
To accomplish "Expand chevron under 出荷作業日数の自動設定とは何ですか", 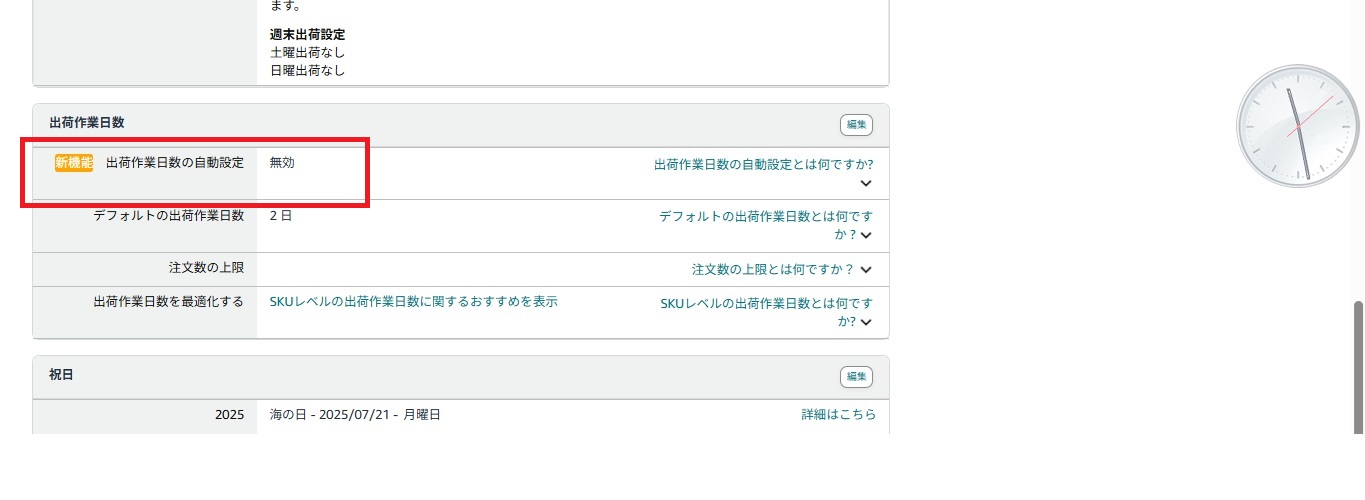I will (866, 184).
